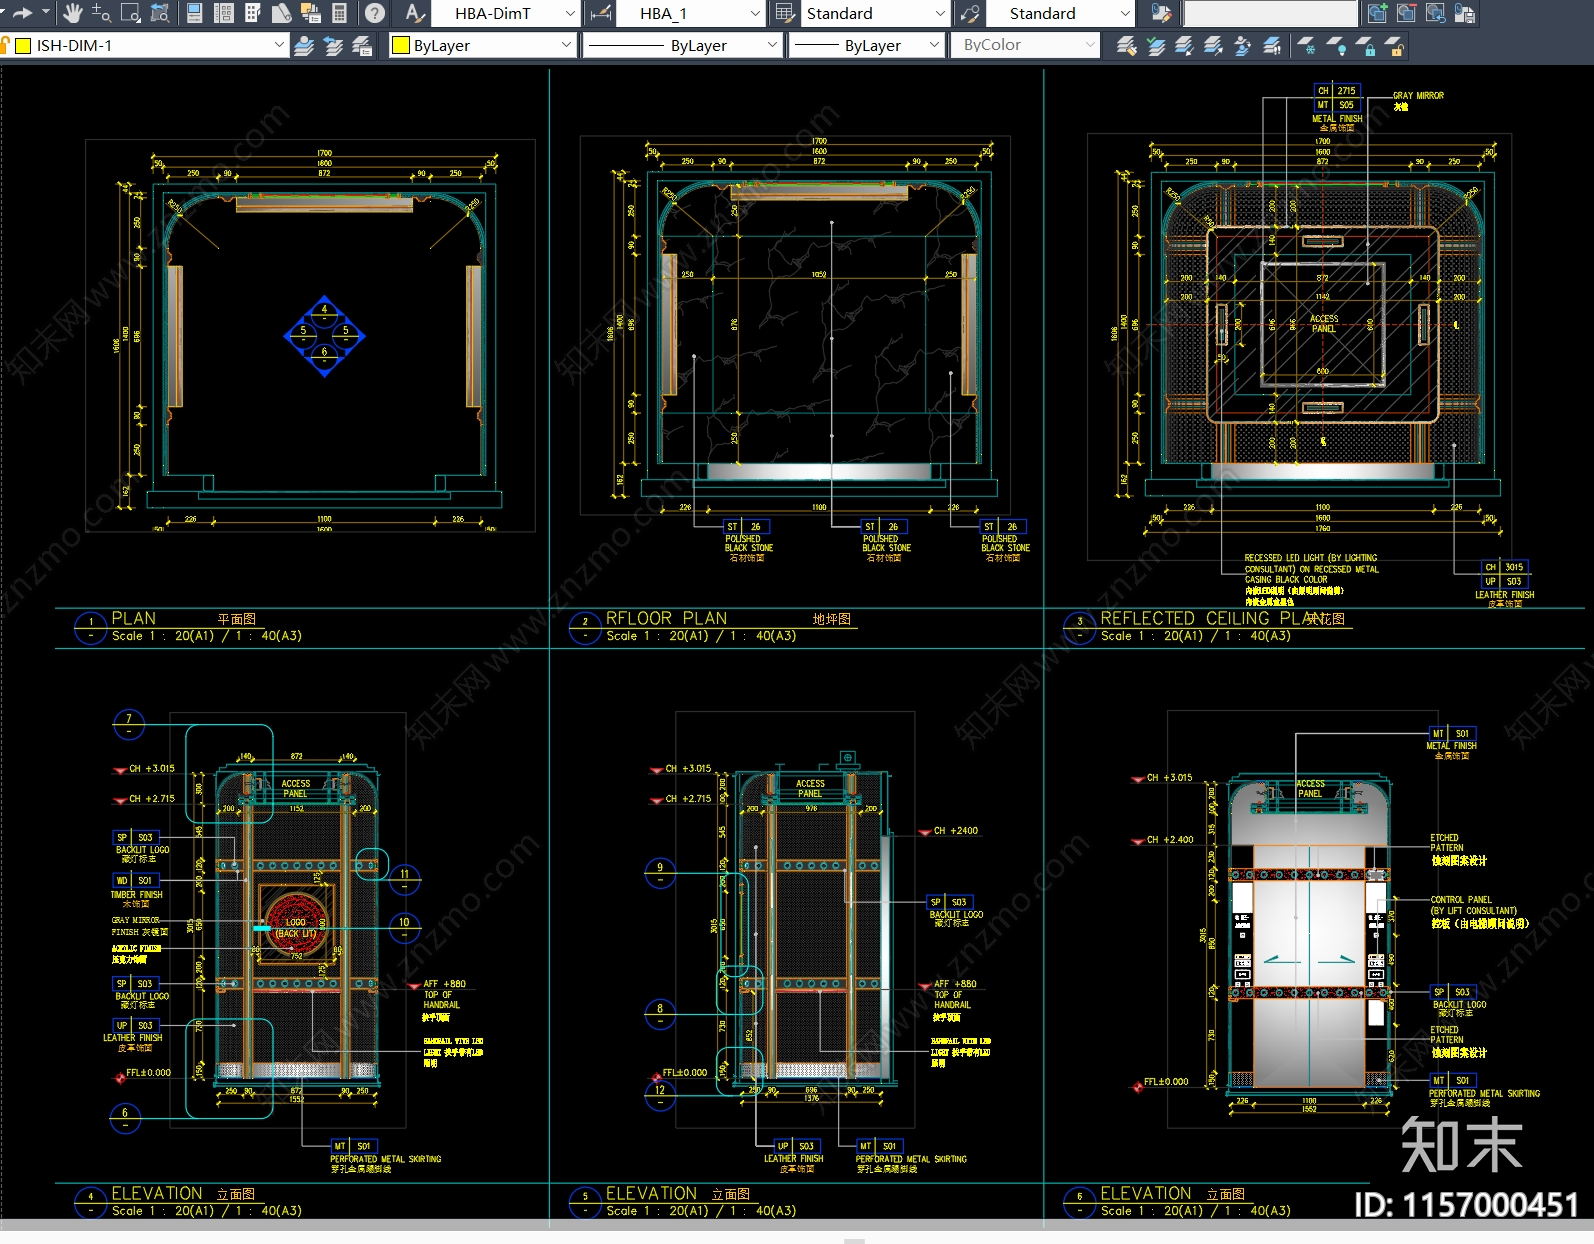1594x1244 pixels.
Task: Click the Layer Match icon
Action: click(1126, 46)
